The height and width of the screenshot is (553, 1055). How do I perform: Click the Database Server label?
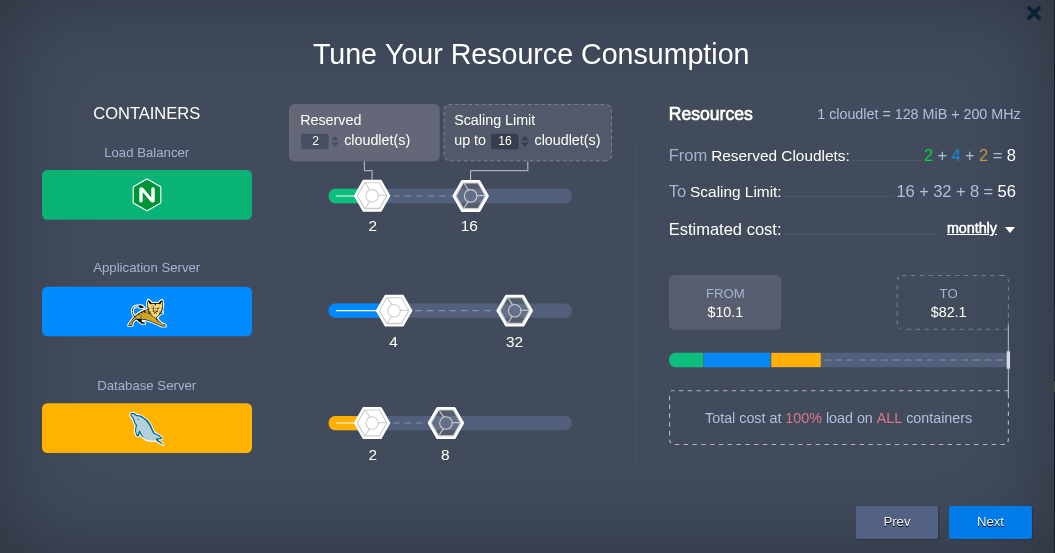tap(147, 385)
